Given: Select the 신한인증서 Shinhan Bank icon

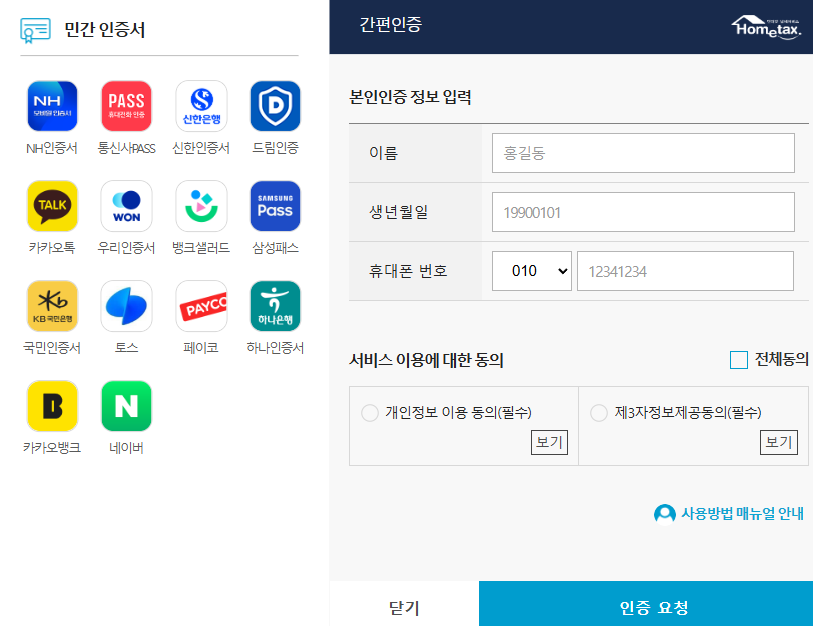Looking at the screenshot, I should click(201, 106).
